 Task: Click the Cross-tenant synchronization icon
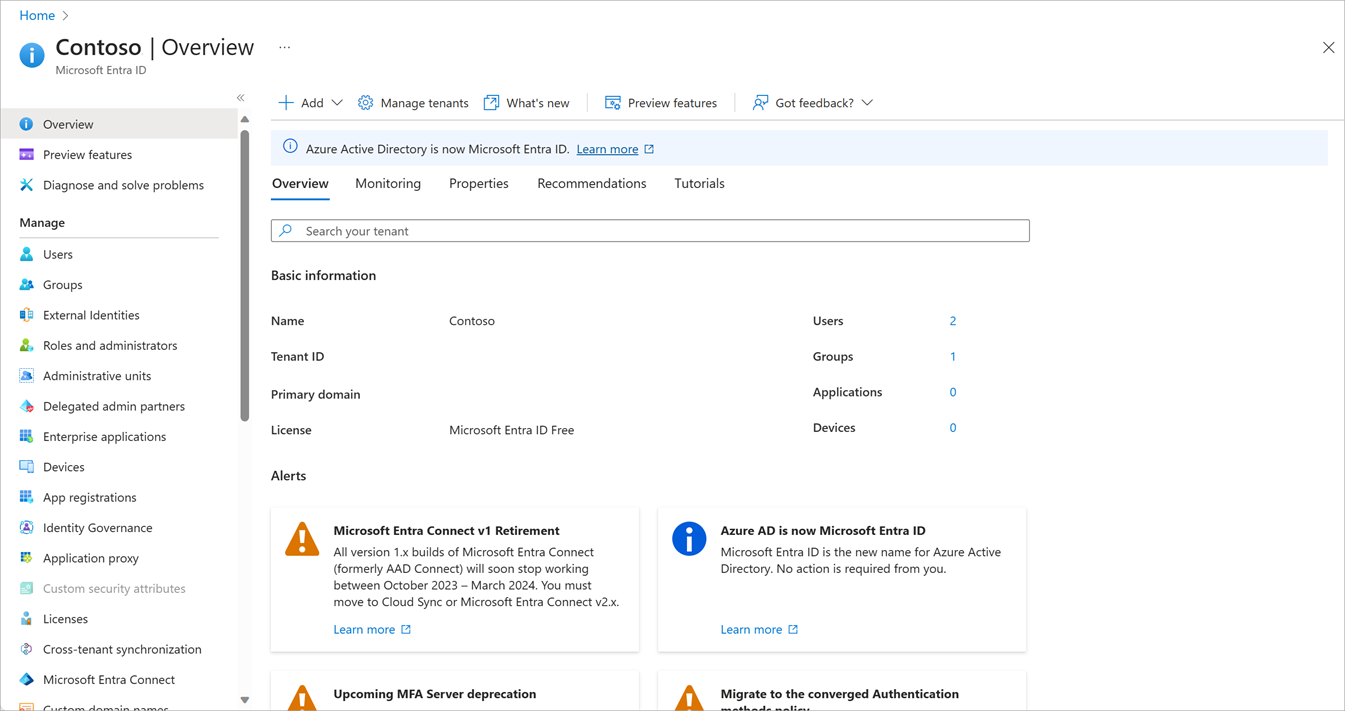[x=26, y=649]
